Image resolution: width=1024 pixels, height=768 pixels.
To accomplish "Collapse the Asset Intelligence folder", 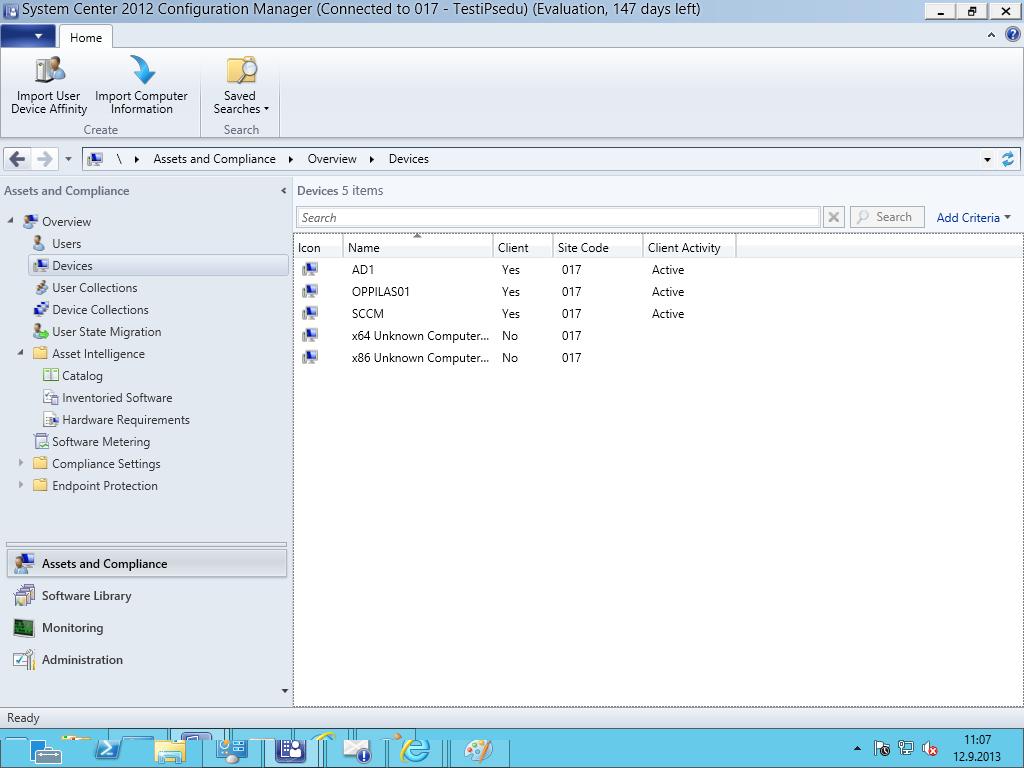I will [x=20, y=353].
